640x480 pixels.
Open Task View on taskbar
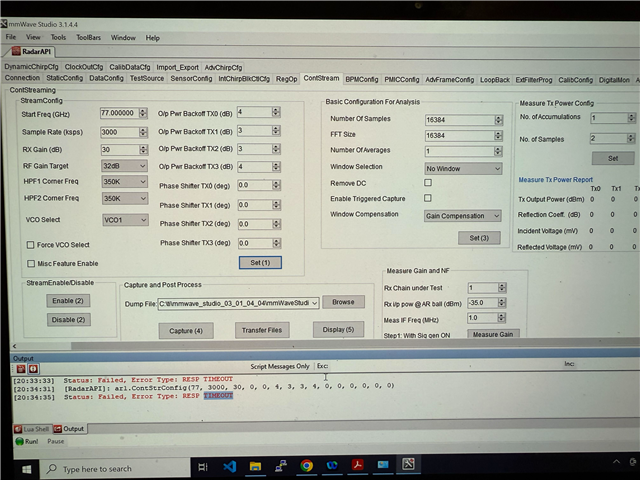[203, 467]
